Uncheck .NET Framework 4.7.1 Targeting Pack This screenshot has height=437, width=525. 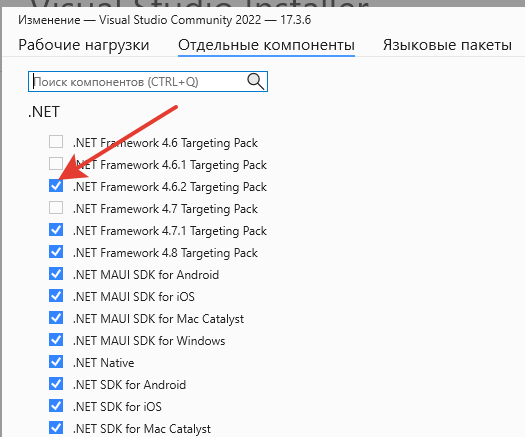[56, 230]
